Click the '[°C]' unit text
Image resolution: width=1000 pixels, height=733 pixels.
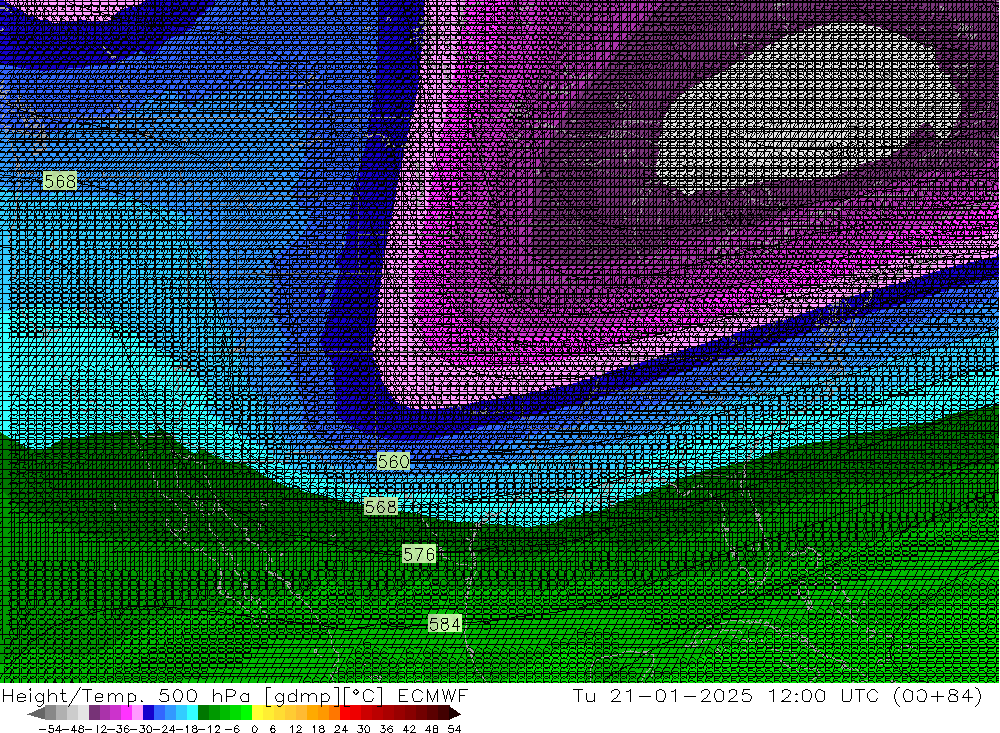click(x=364, y=696)
